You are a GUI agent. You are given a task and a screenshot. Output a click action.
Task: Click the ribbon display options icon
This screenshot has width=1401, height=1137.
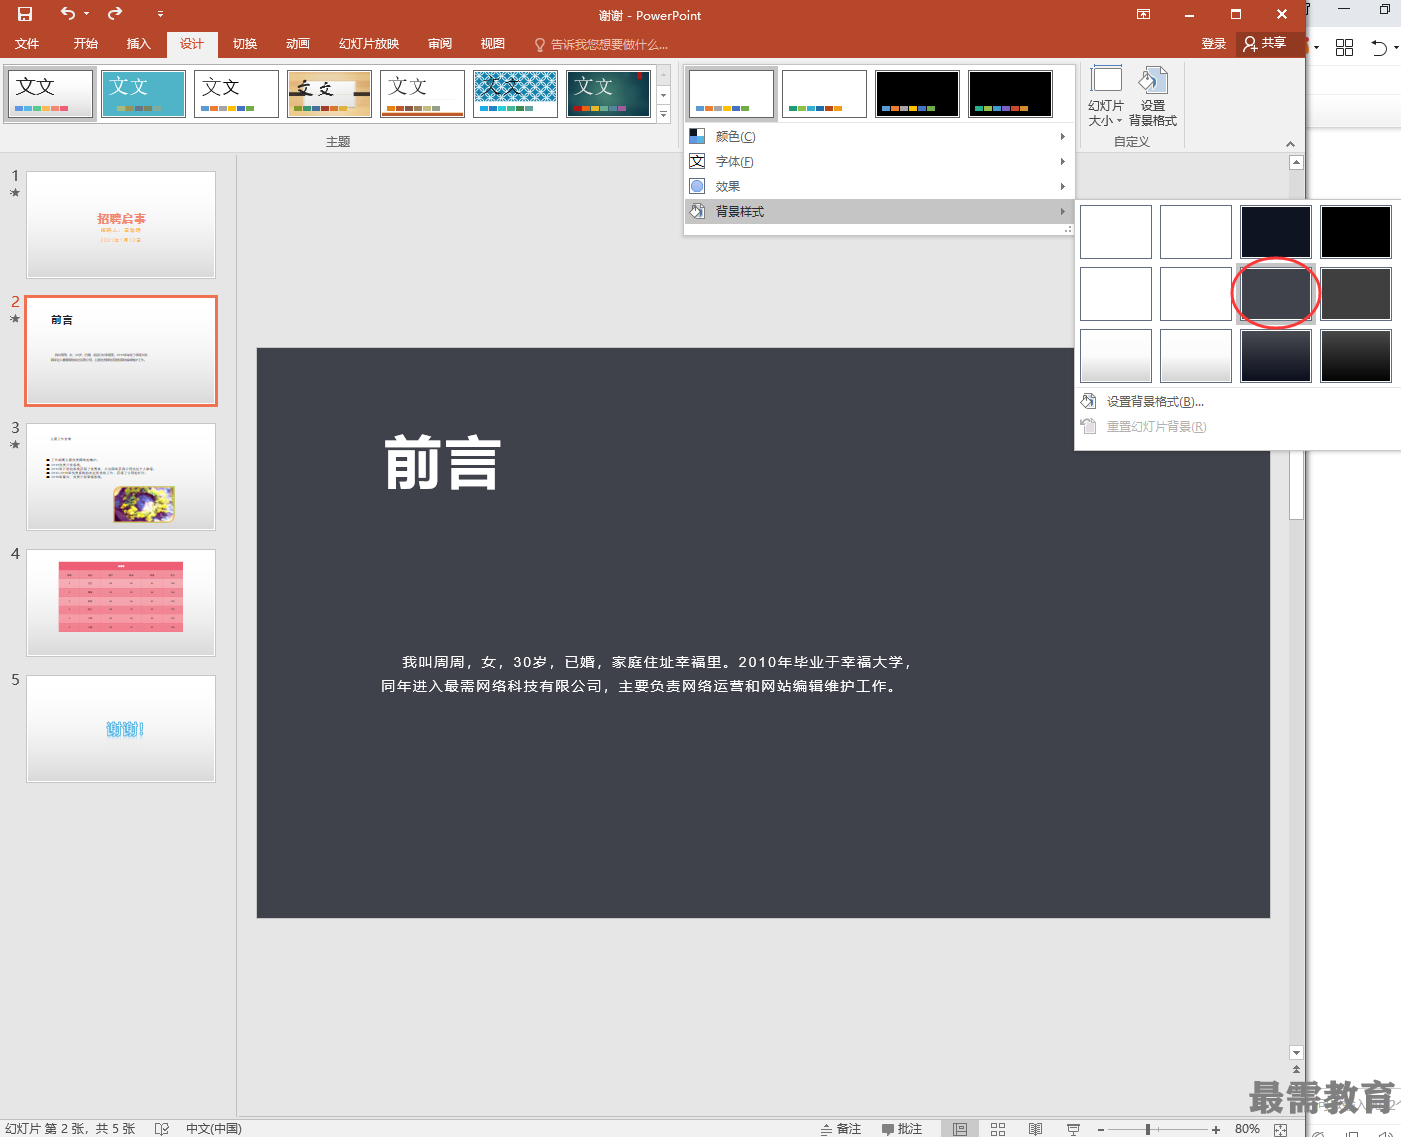1143,14
